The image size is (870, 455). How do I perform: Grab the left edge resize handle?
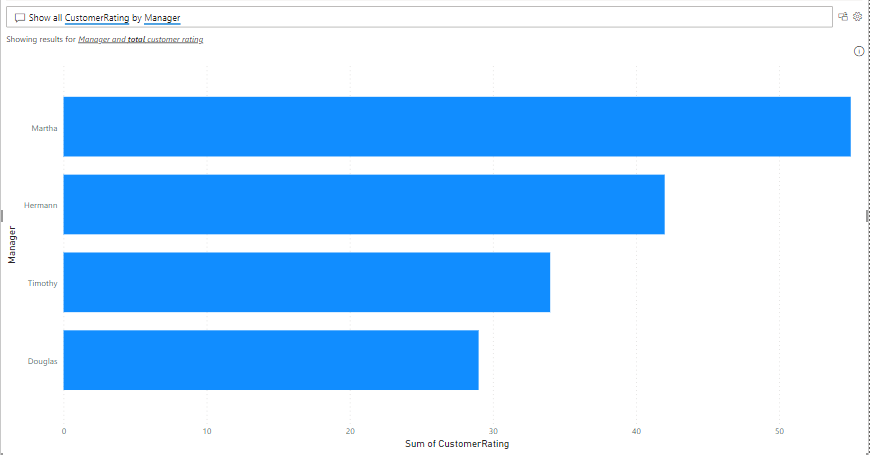tap(2, 215)
